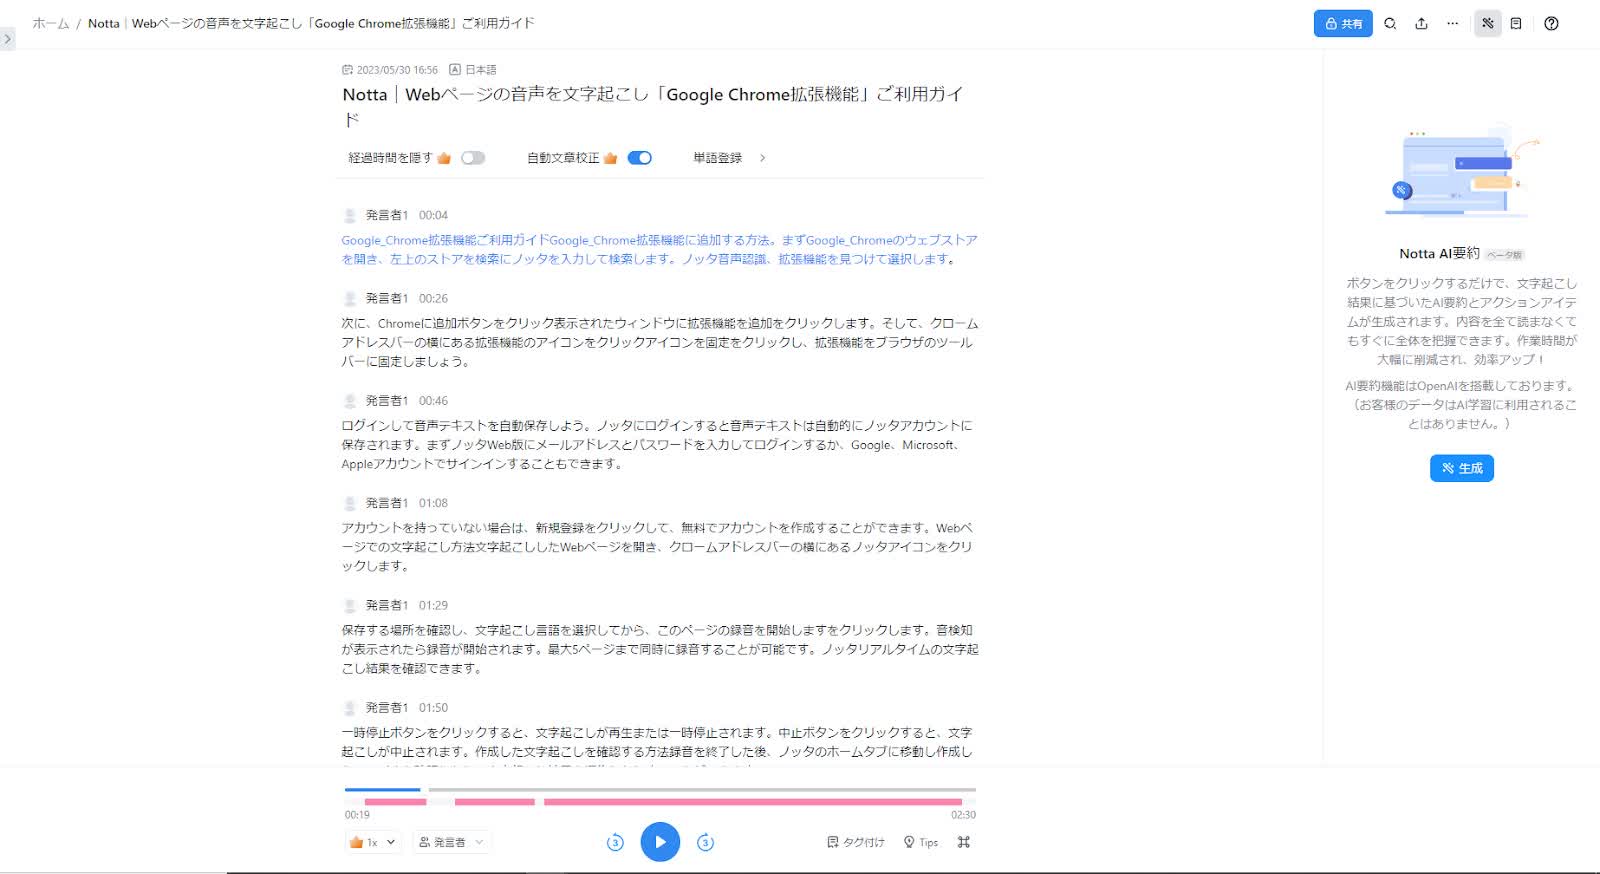Viewport: 1600px width, 874px height.
Task: Click the 共有 share button
Action: tap(1342, 24)
